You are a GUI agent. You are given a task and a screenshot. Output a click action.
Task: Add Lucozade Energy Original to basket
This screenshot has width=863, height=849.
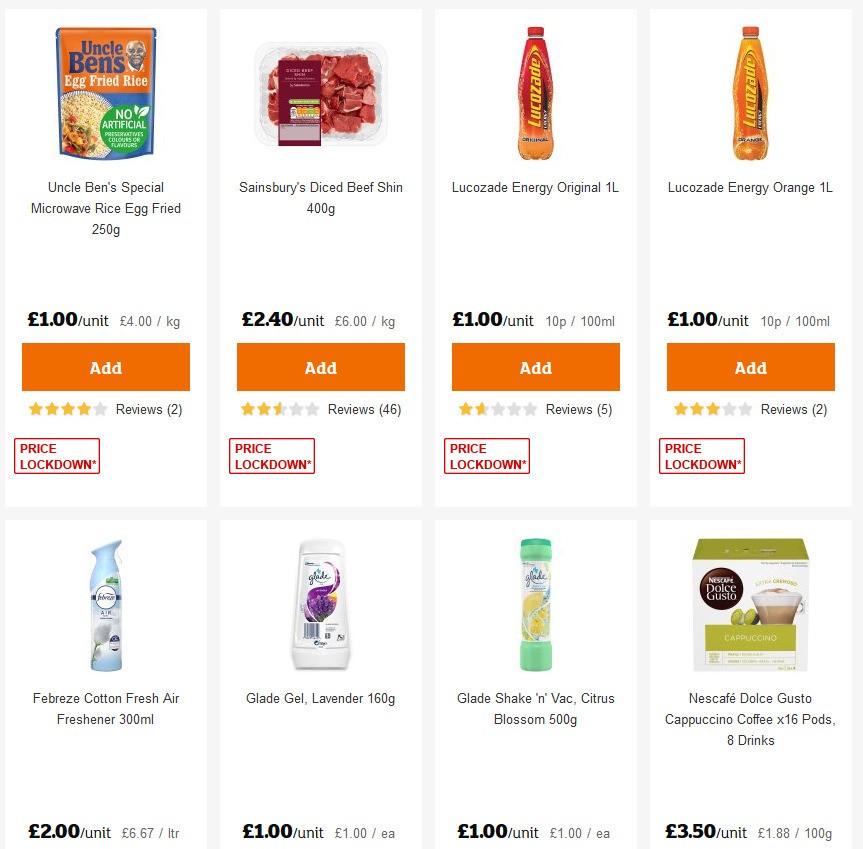pos(535,367)
